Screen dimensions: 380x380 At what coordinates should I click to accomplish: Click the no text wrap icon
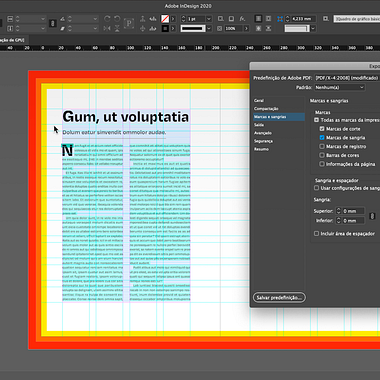[258, 19]
